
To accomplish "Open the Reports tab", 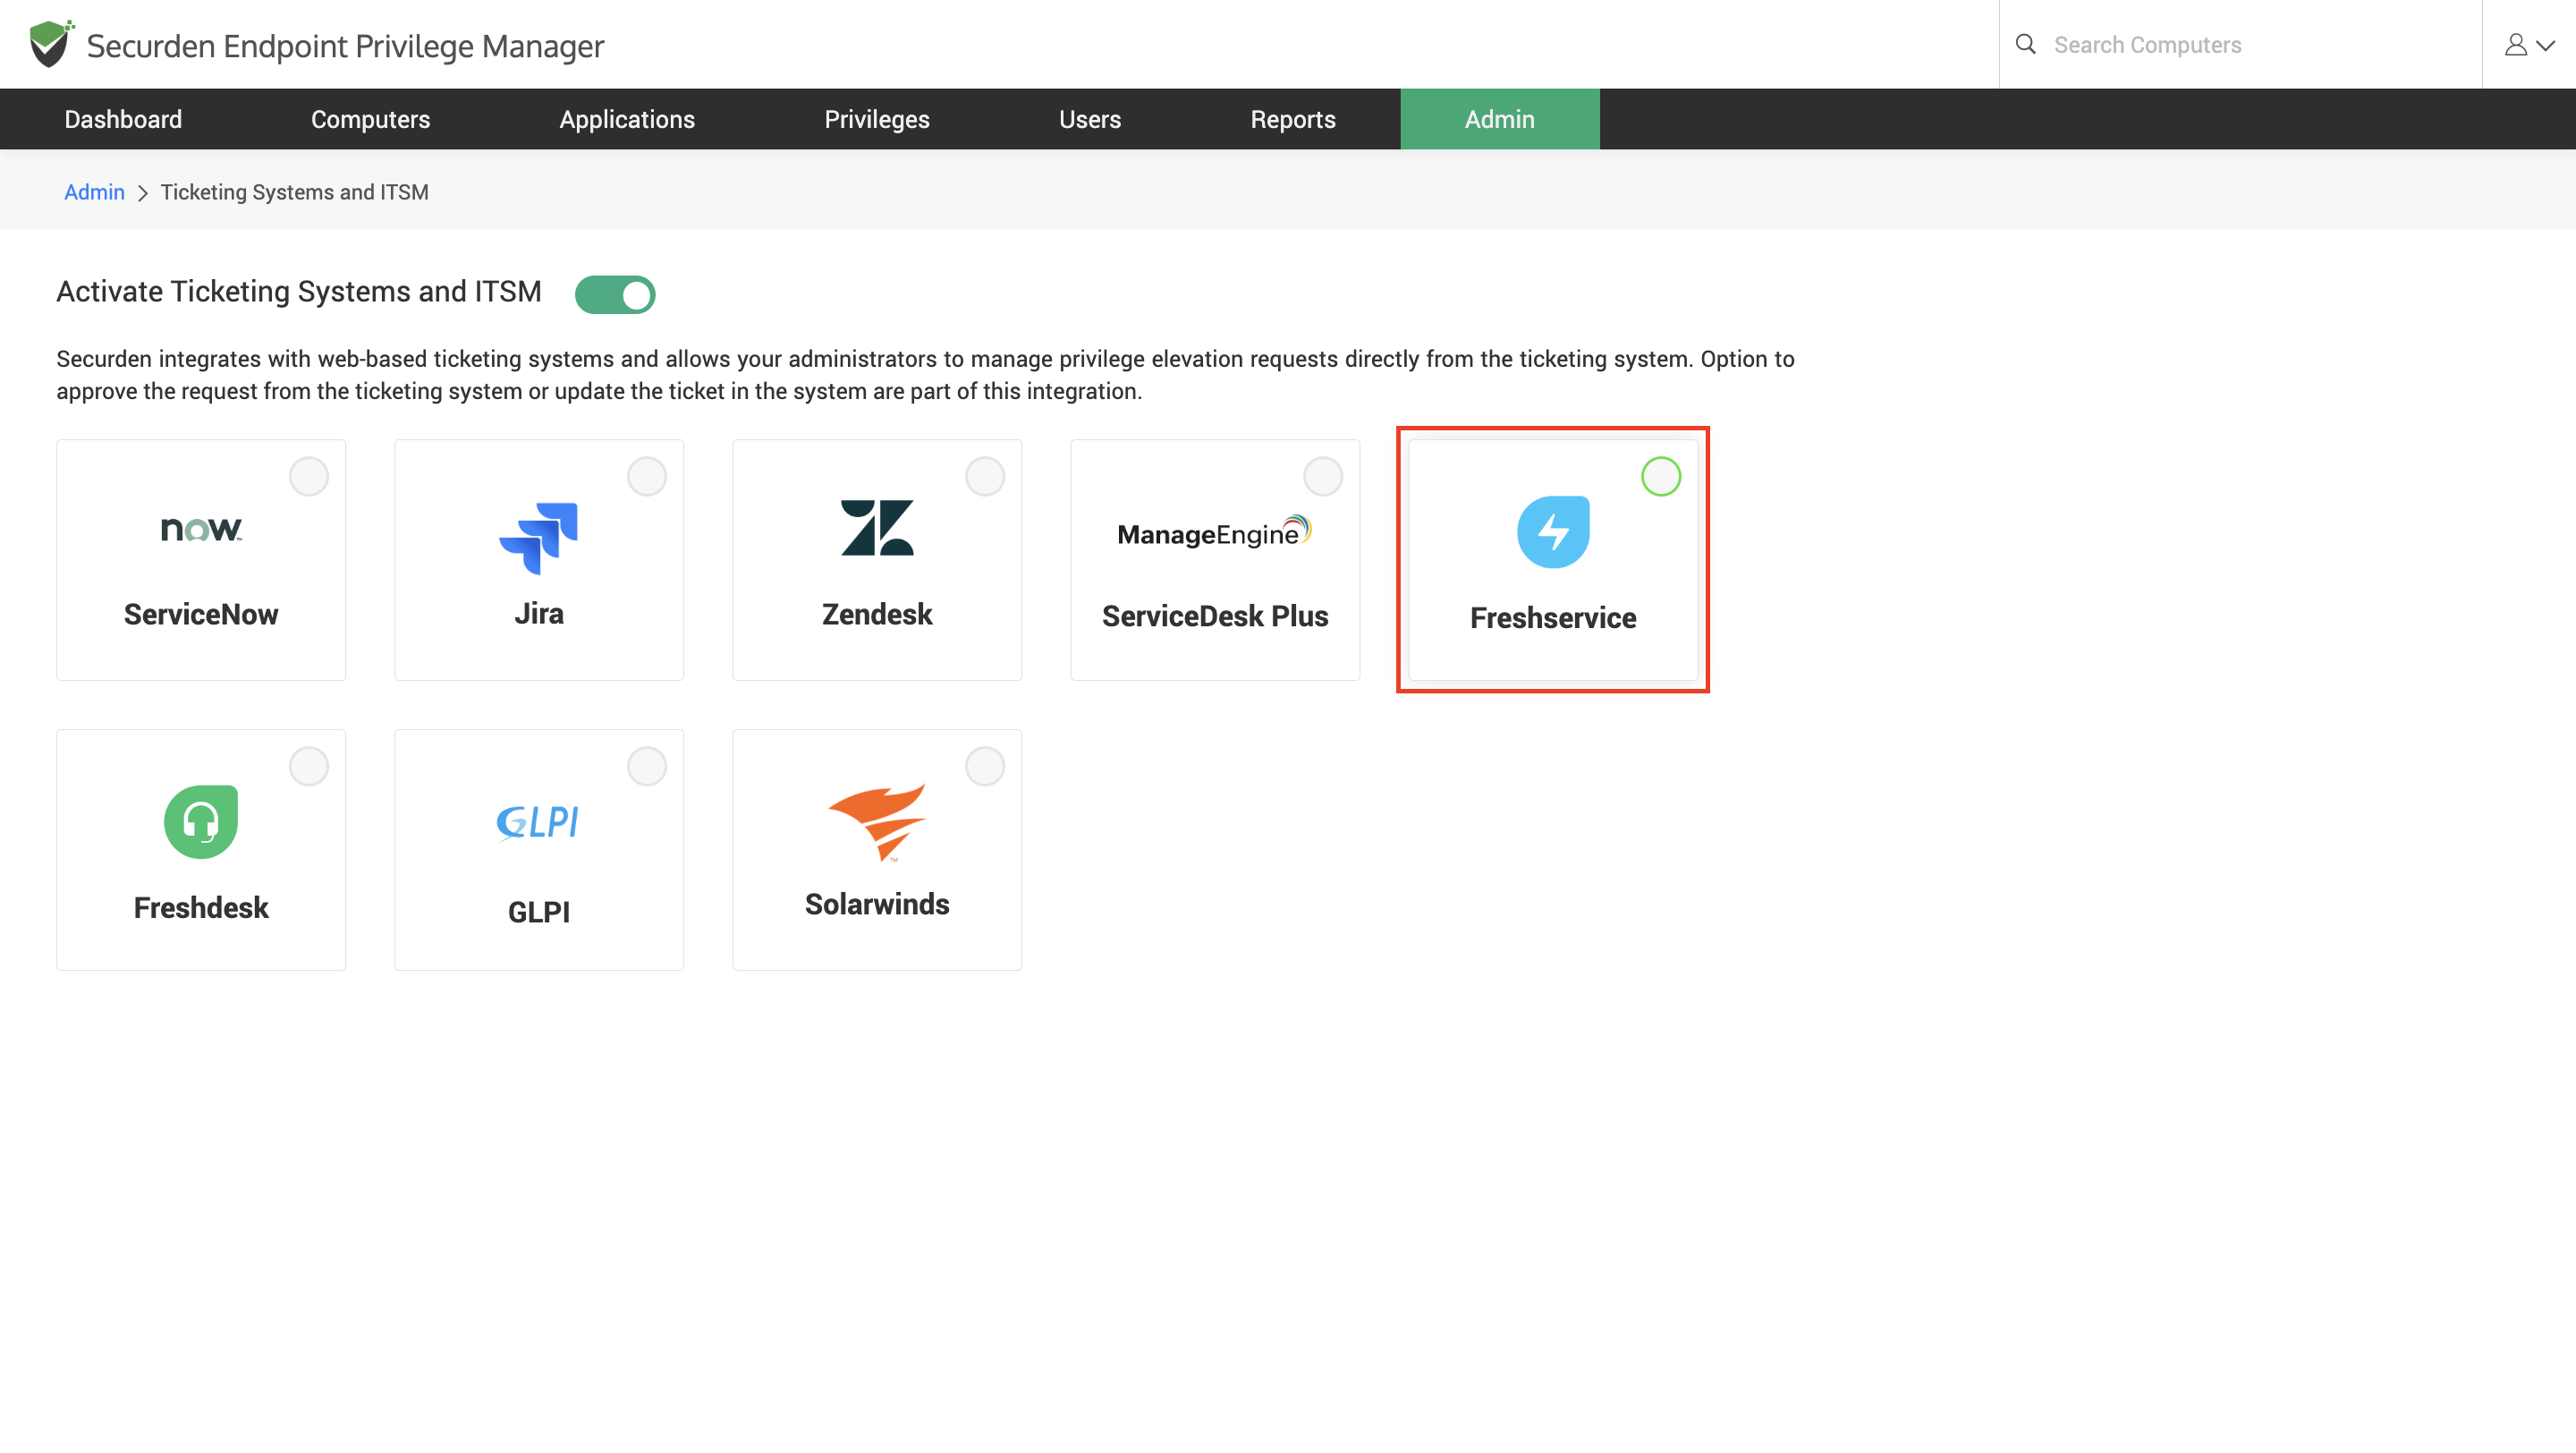I will (1292, 119).
